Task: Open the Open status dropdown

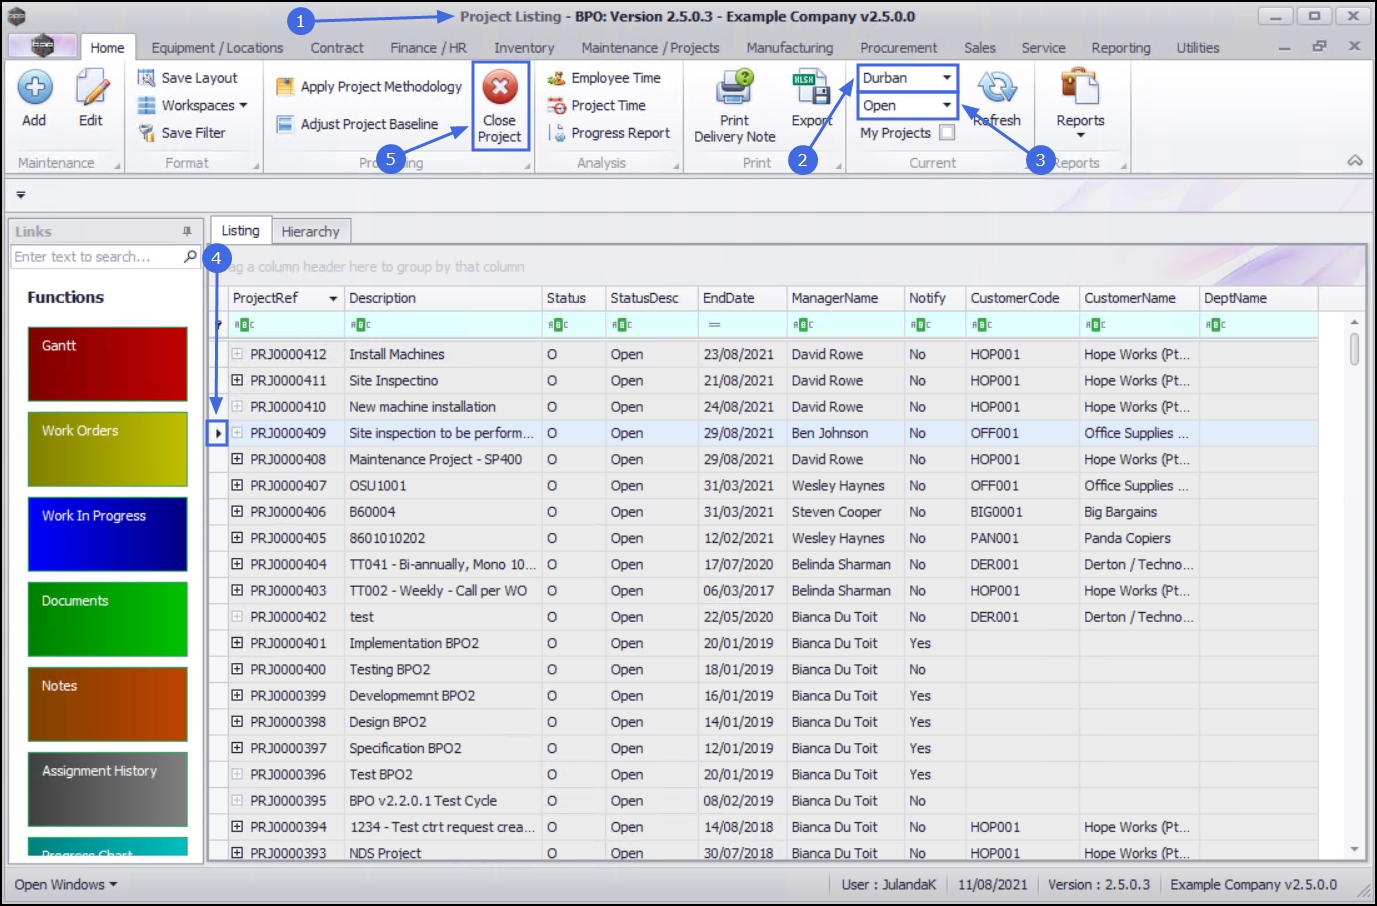Action: 946,105
